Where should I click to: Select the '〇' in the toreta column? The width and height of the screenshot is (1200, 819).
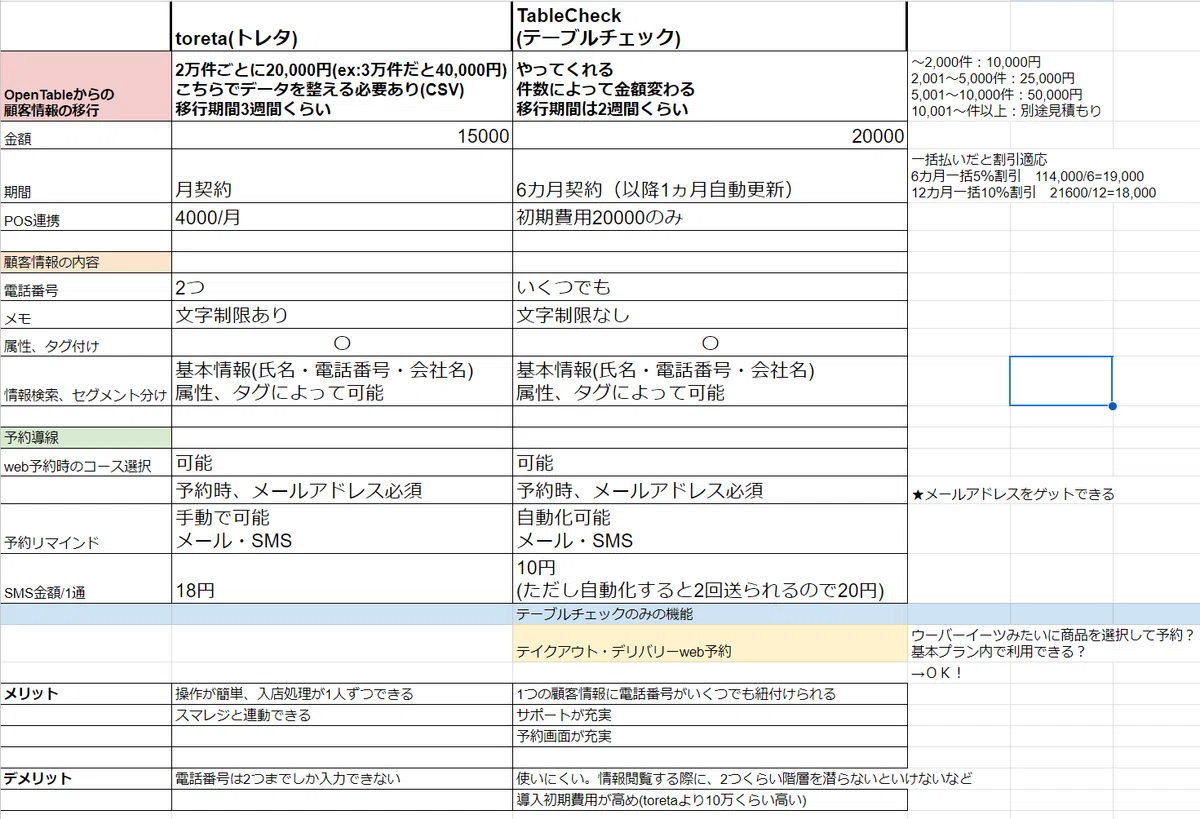point(341,342)
